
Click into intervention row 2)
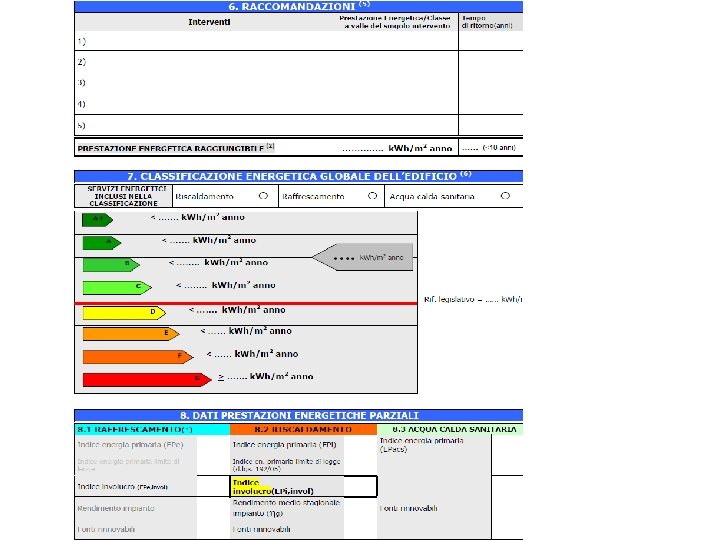pos(266,62)
